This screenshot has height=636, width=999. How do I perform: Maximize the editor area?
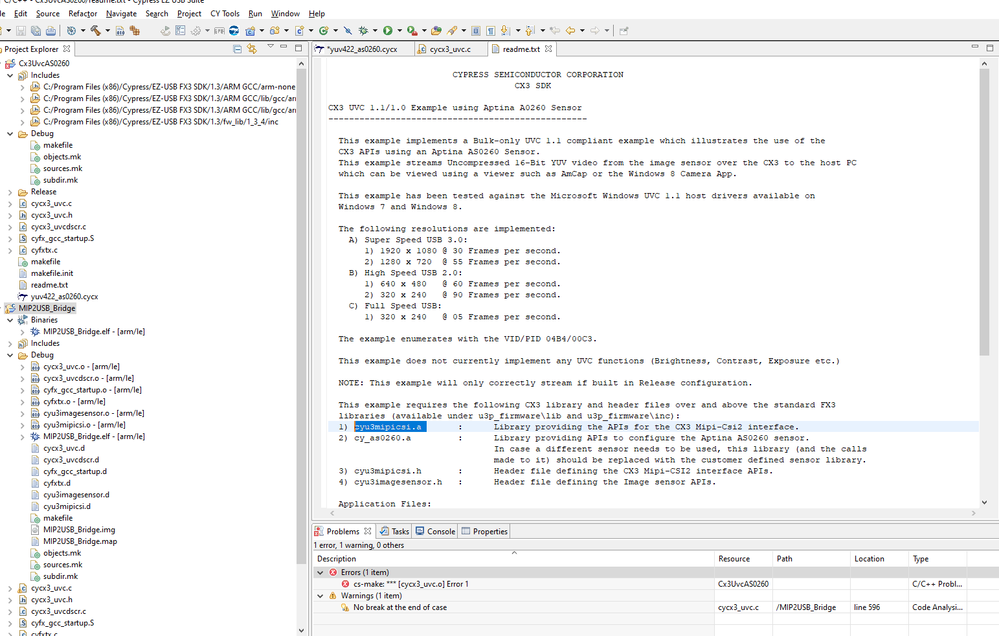[989, 48]
